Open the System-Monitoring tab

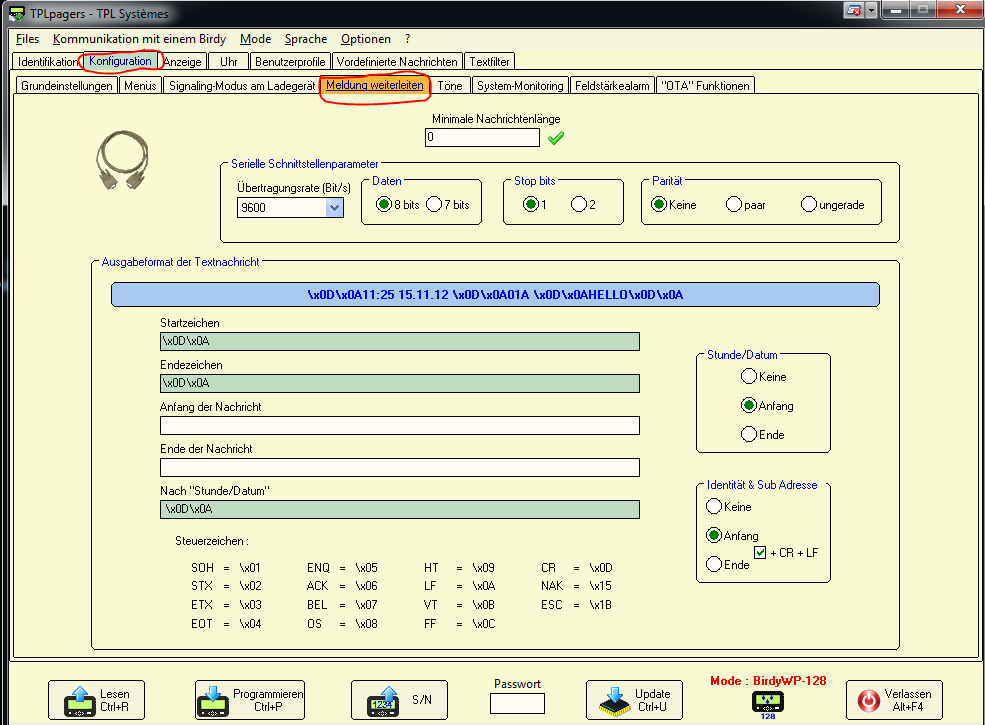519,86
